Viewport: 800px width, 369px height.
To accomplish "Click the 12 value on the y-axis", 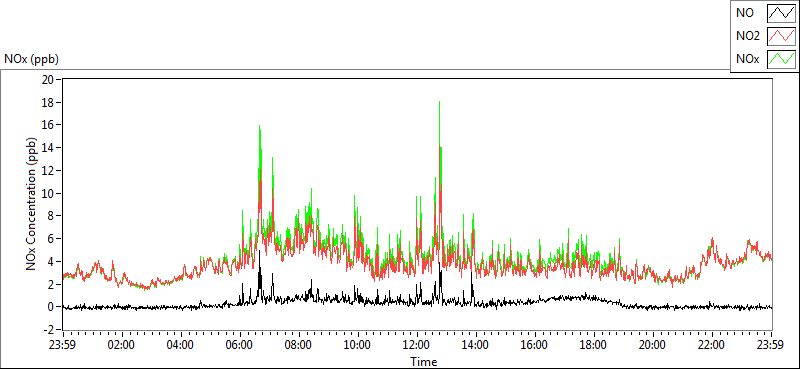I will point(48,170).
